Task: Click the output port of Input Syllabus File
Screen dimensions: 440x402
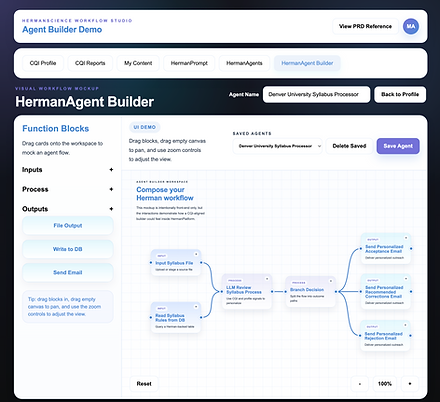Action: coord(201,263)
